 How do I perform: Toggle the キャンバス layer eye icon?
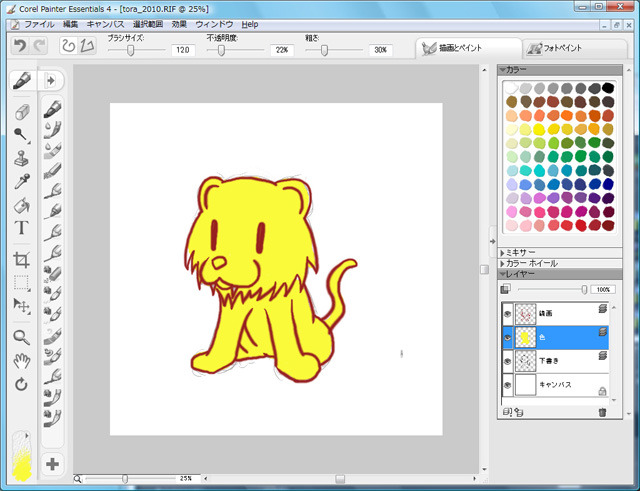click(x=507, y=384)
